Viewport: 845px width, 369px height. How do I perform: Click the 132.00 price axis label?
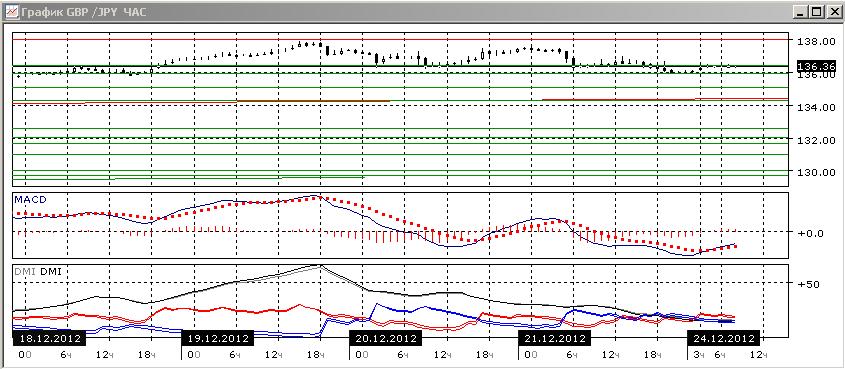point(817,140)
